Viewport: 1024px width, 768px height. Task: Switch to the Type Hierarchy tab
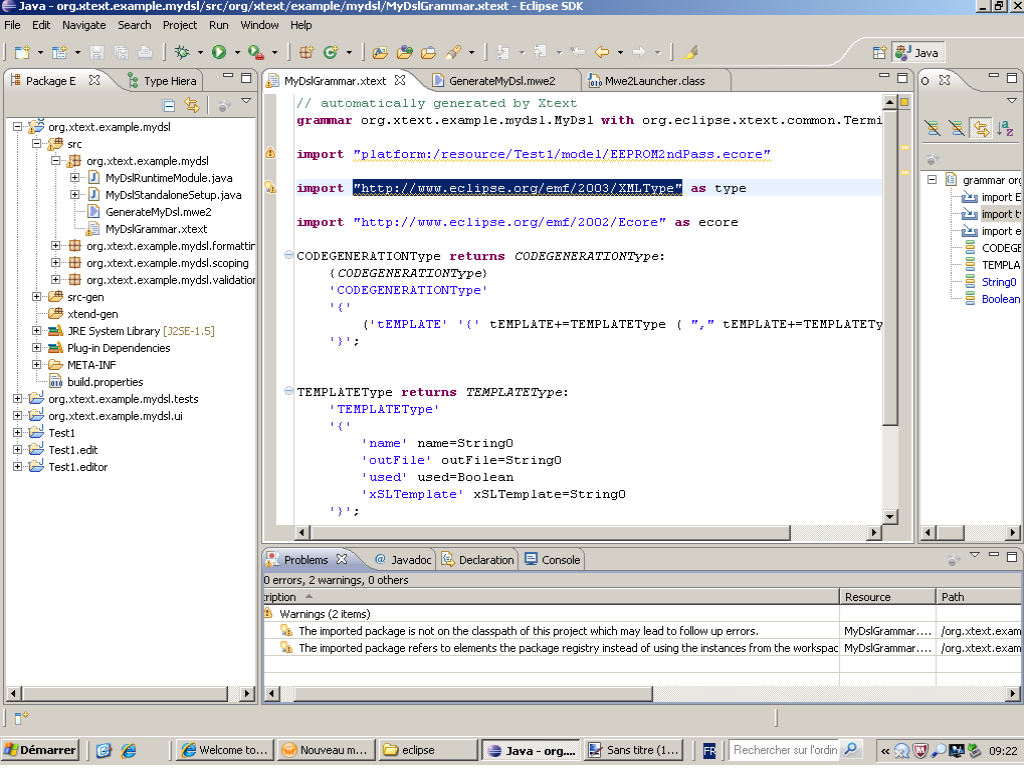[x=162, y=81]
